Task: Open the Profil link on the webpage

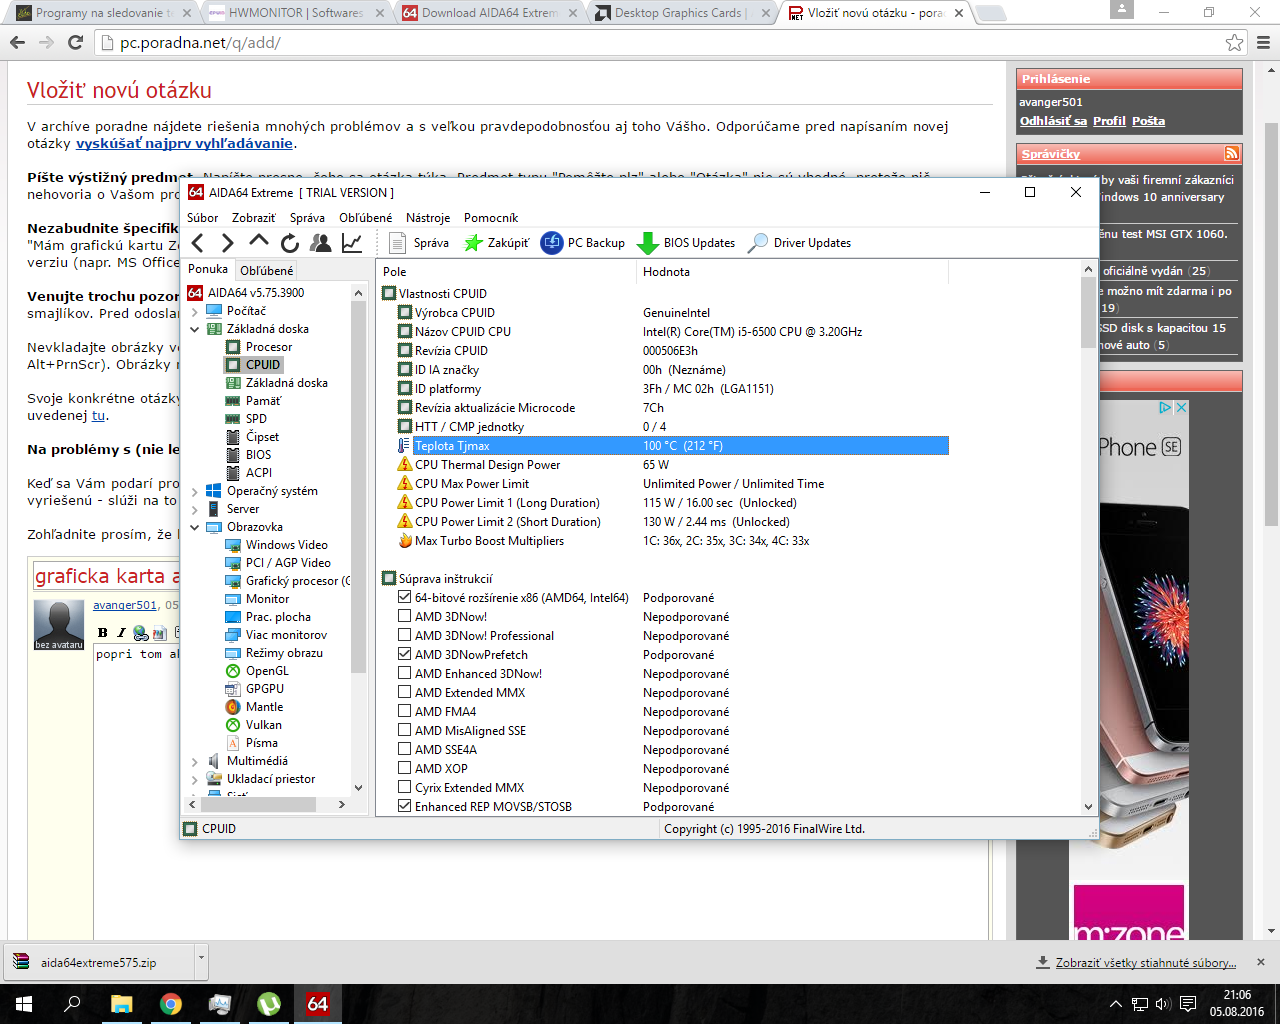Action: tap(1109, 121)
